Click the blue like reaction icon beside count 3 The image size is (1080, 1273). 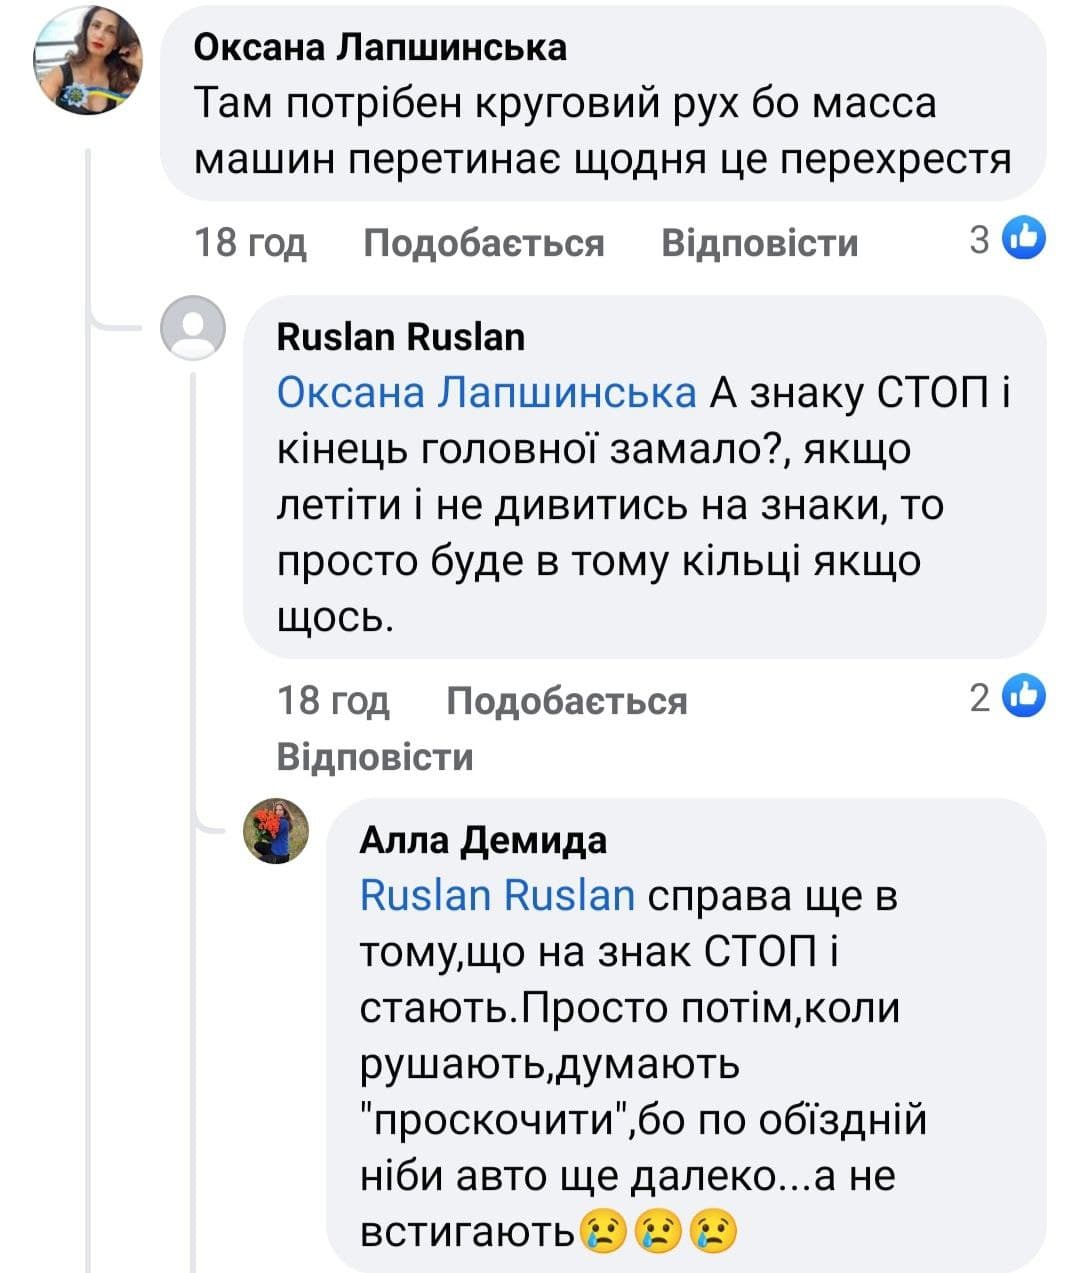1023,239
